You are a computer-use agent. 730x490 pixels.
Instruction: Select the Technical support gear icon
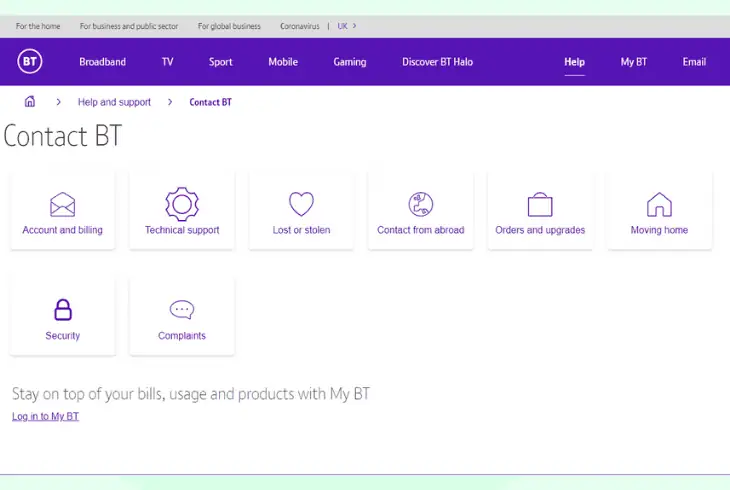click(x=182, y=204)
